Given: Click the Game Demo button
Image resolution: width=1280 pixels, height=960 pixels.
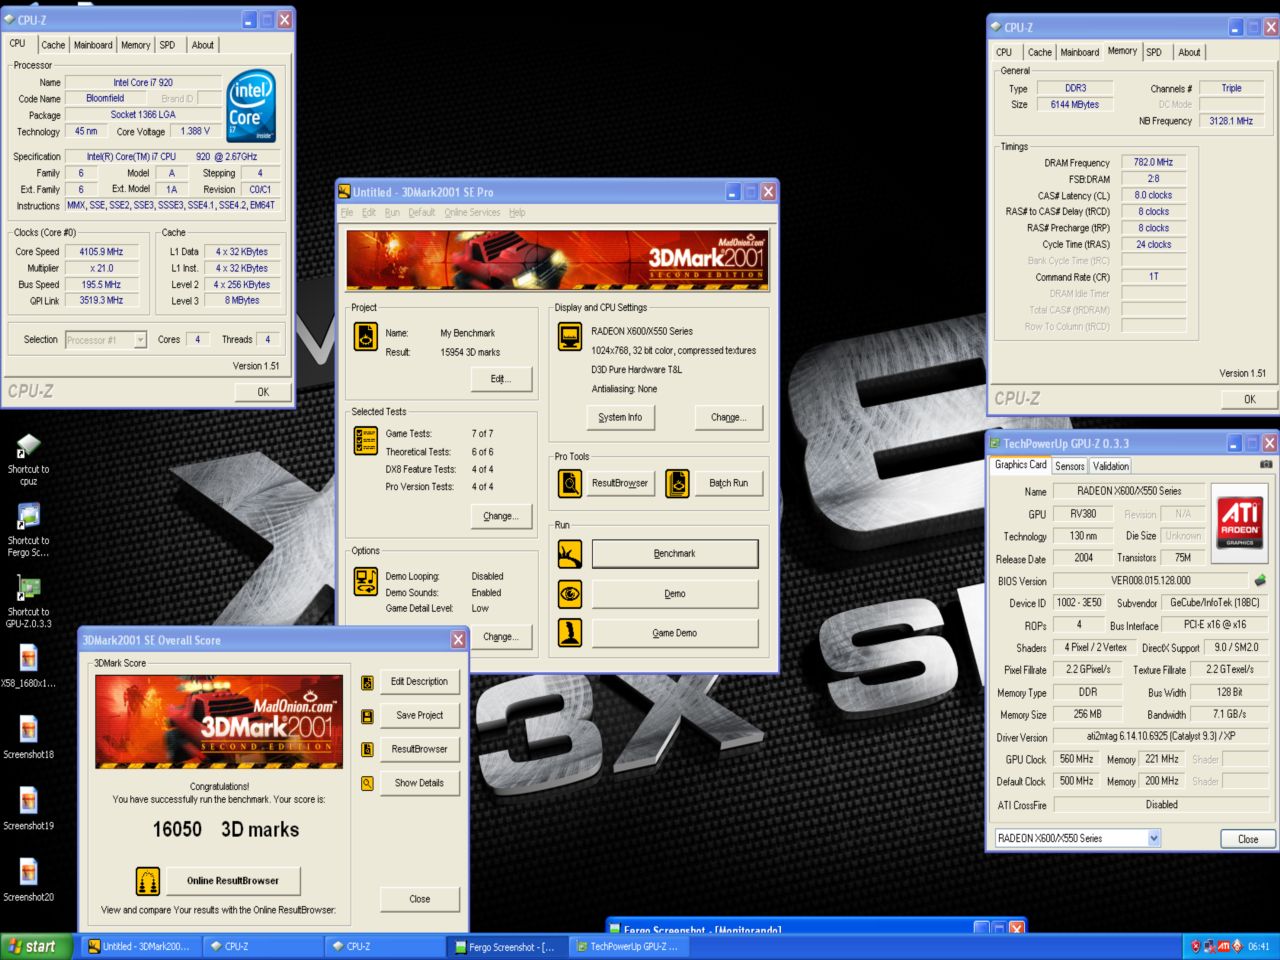Looking at the screenshot, I should tap(675, 633).
